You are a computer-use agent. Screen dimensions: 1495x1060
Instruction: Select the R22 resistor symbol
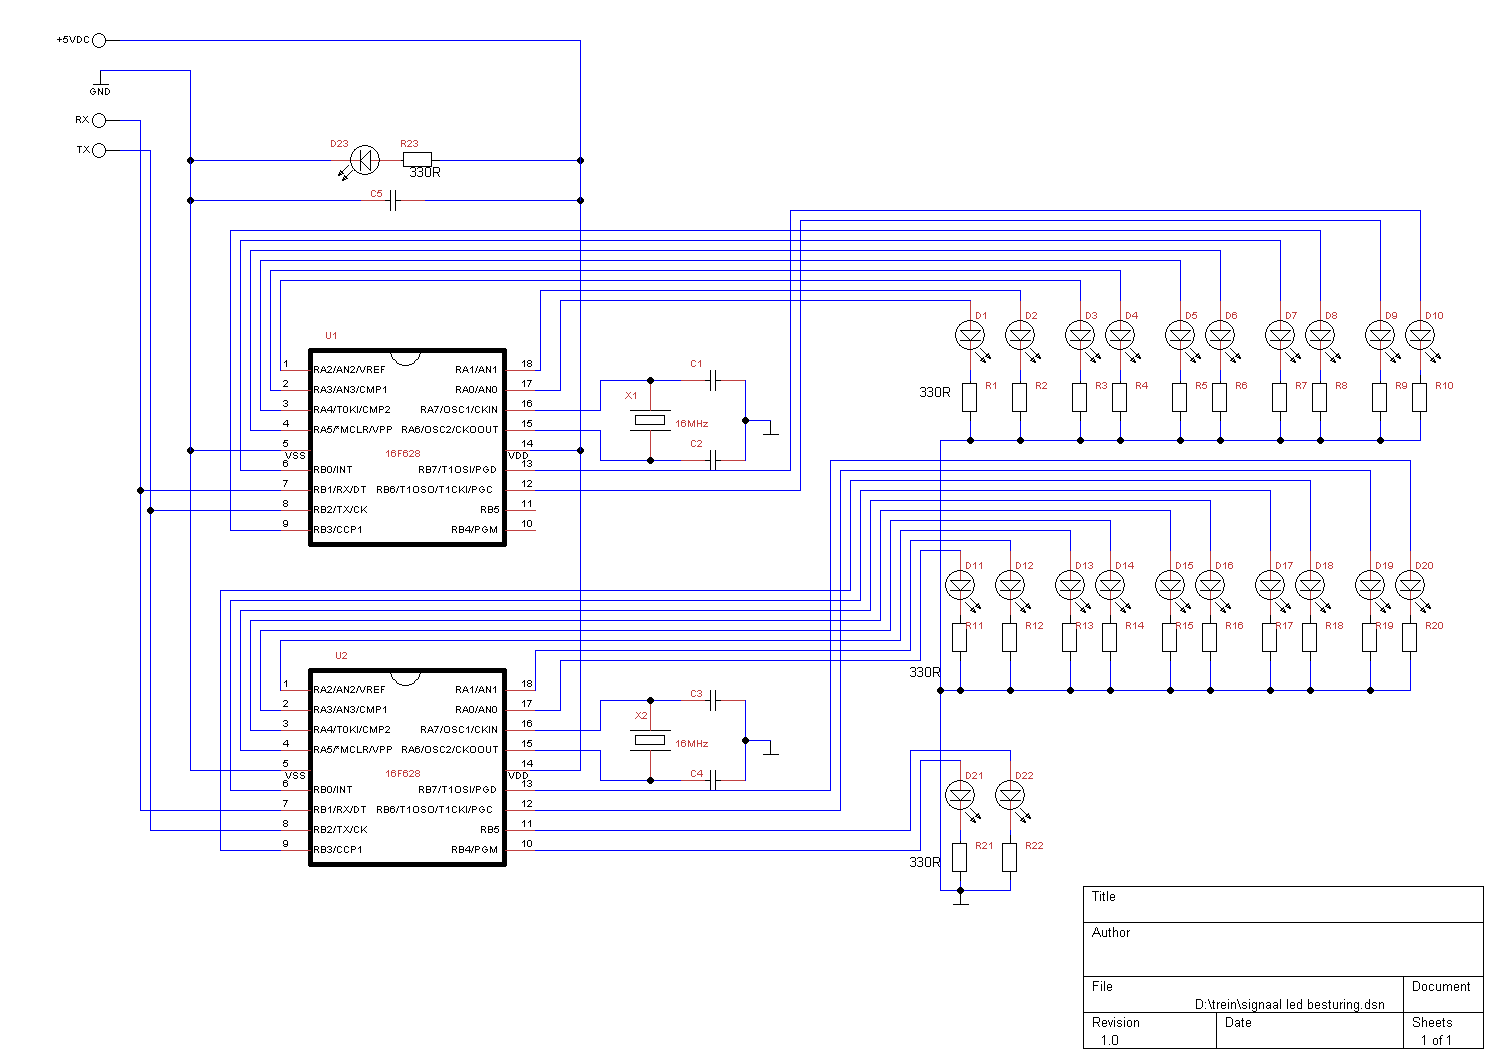[1010, 857]
